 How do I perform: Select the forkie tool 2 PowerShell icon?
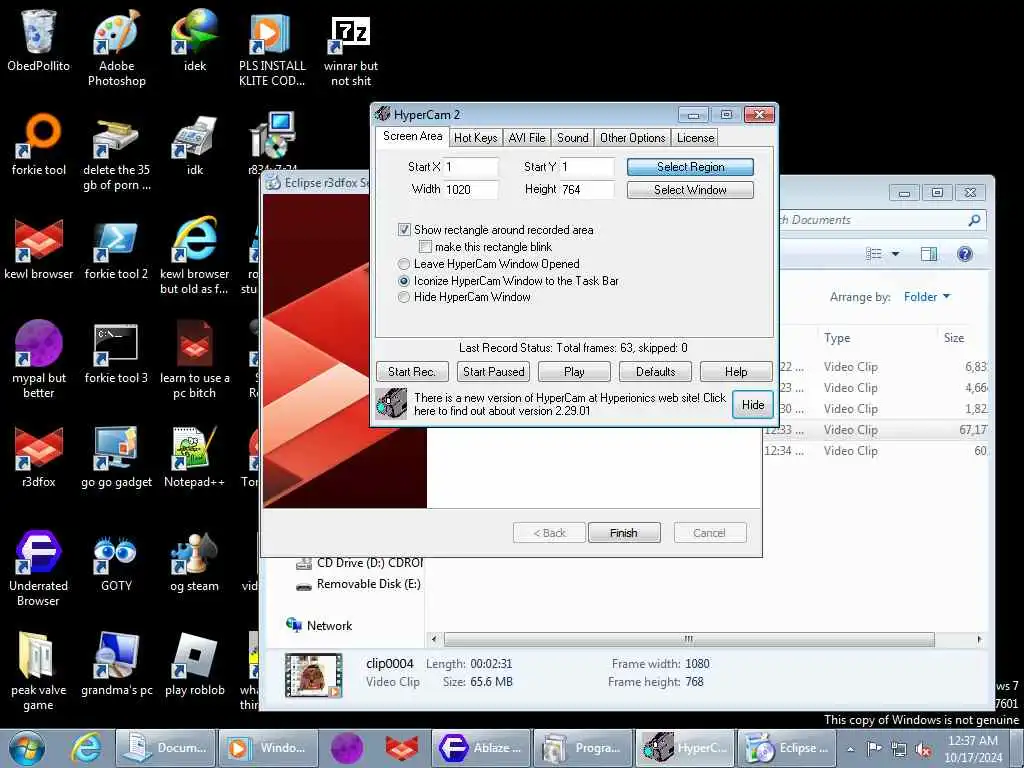pos(116,249)
